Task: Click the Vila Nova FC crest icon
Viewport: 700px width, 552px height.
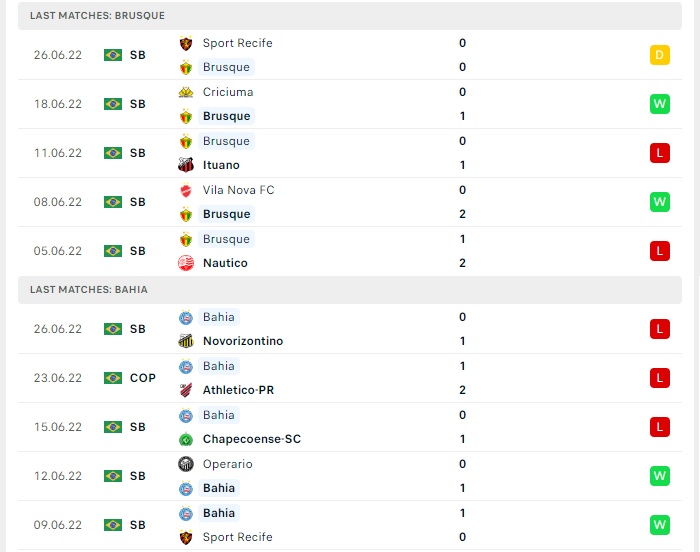Action: click(186, 190)
